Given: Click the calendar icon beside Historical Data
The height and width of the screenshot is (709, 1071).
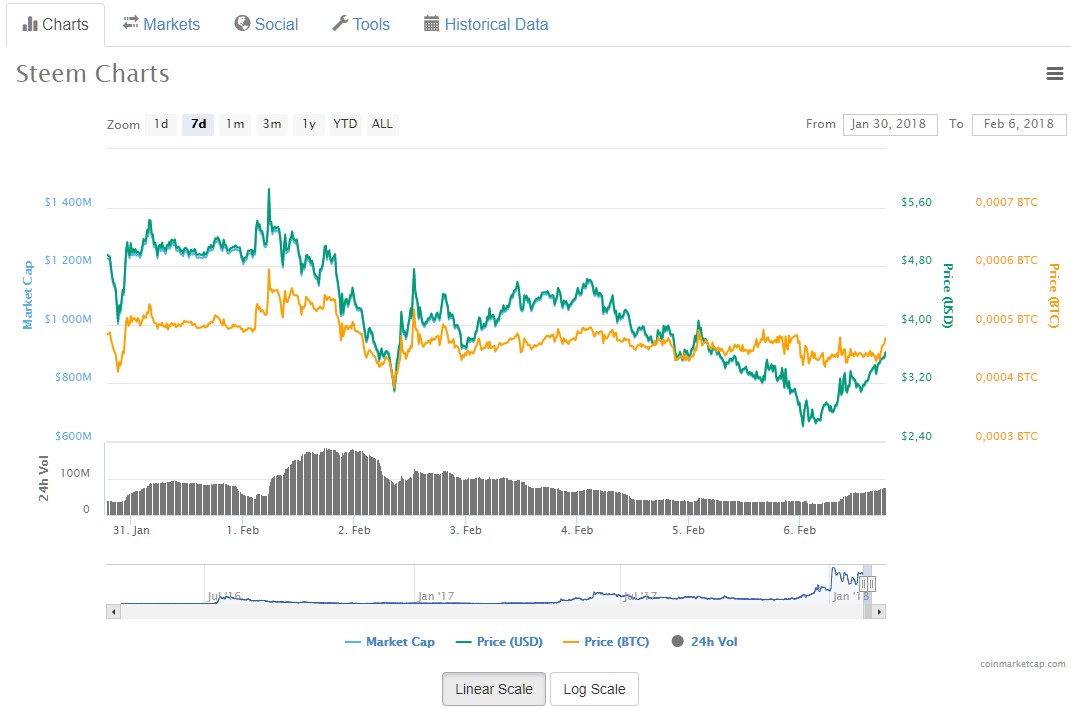Looking at the screenshot, I should point(431,24).
